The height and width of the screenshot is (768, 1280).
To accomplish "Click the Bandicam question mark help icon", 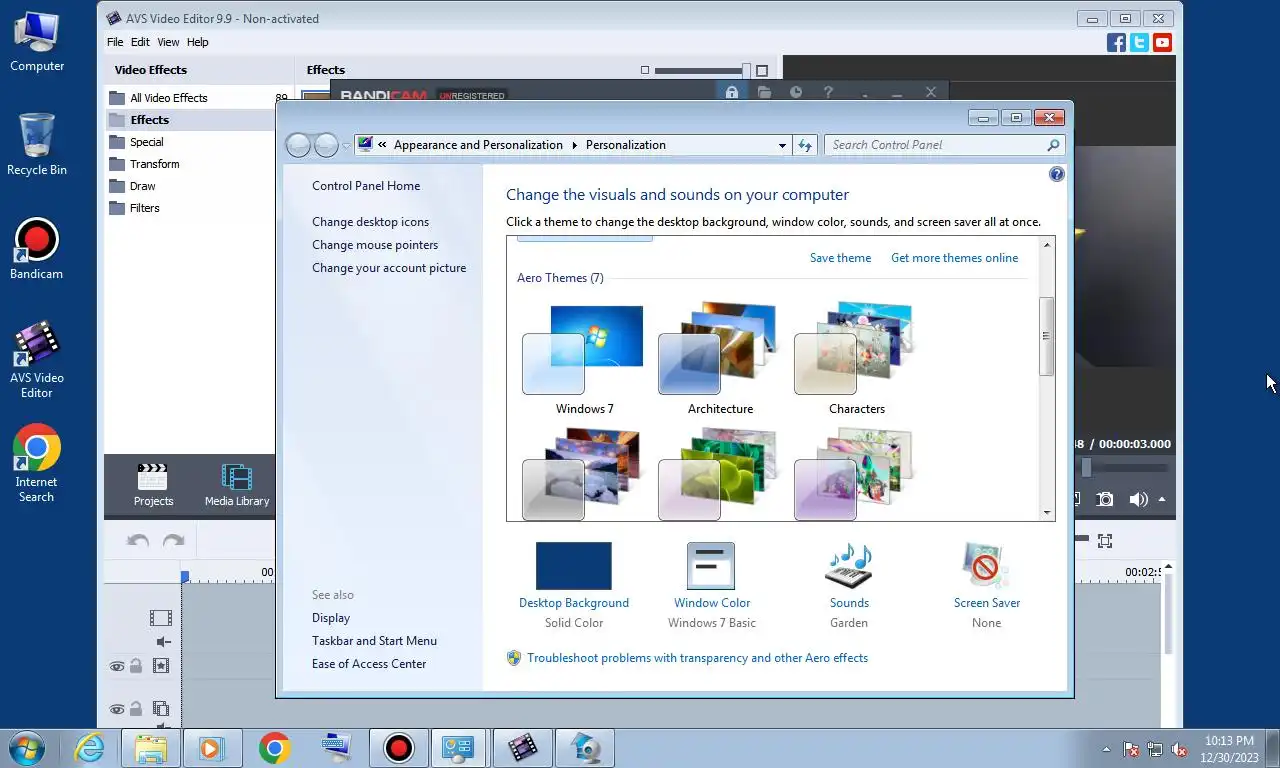I will [828, 93].
